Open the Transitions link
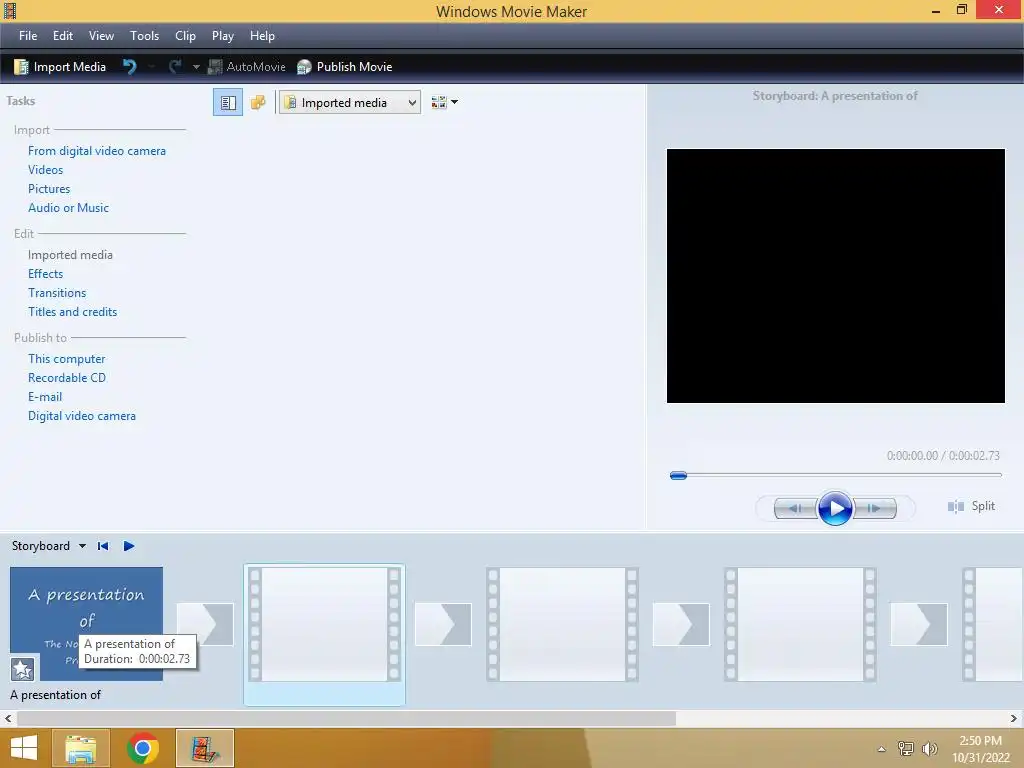The width and height of the screenshot is (1024, 768). click(x=57, y=293)
